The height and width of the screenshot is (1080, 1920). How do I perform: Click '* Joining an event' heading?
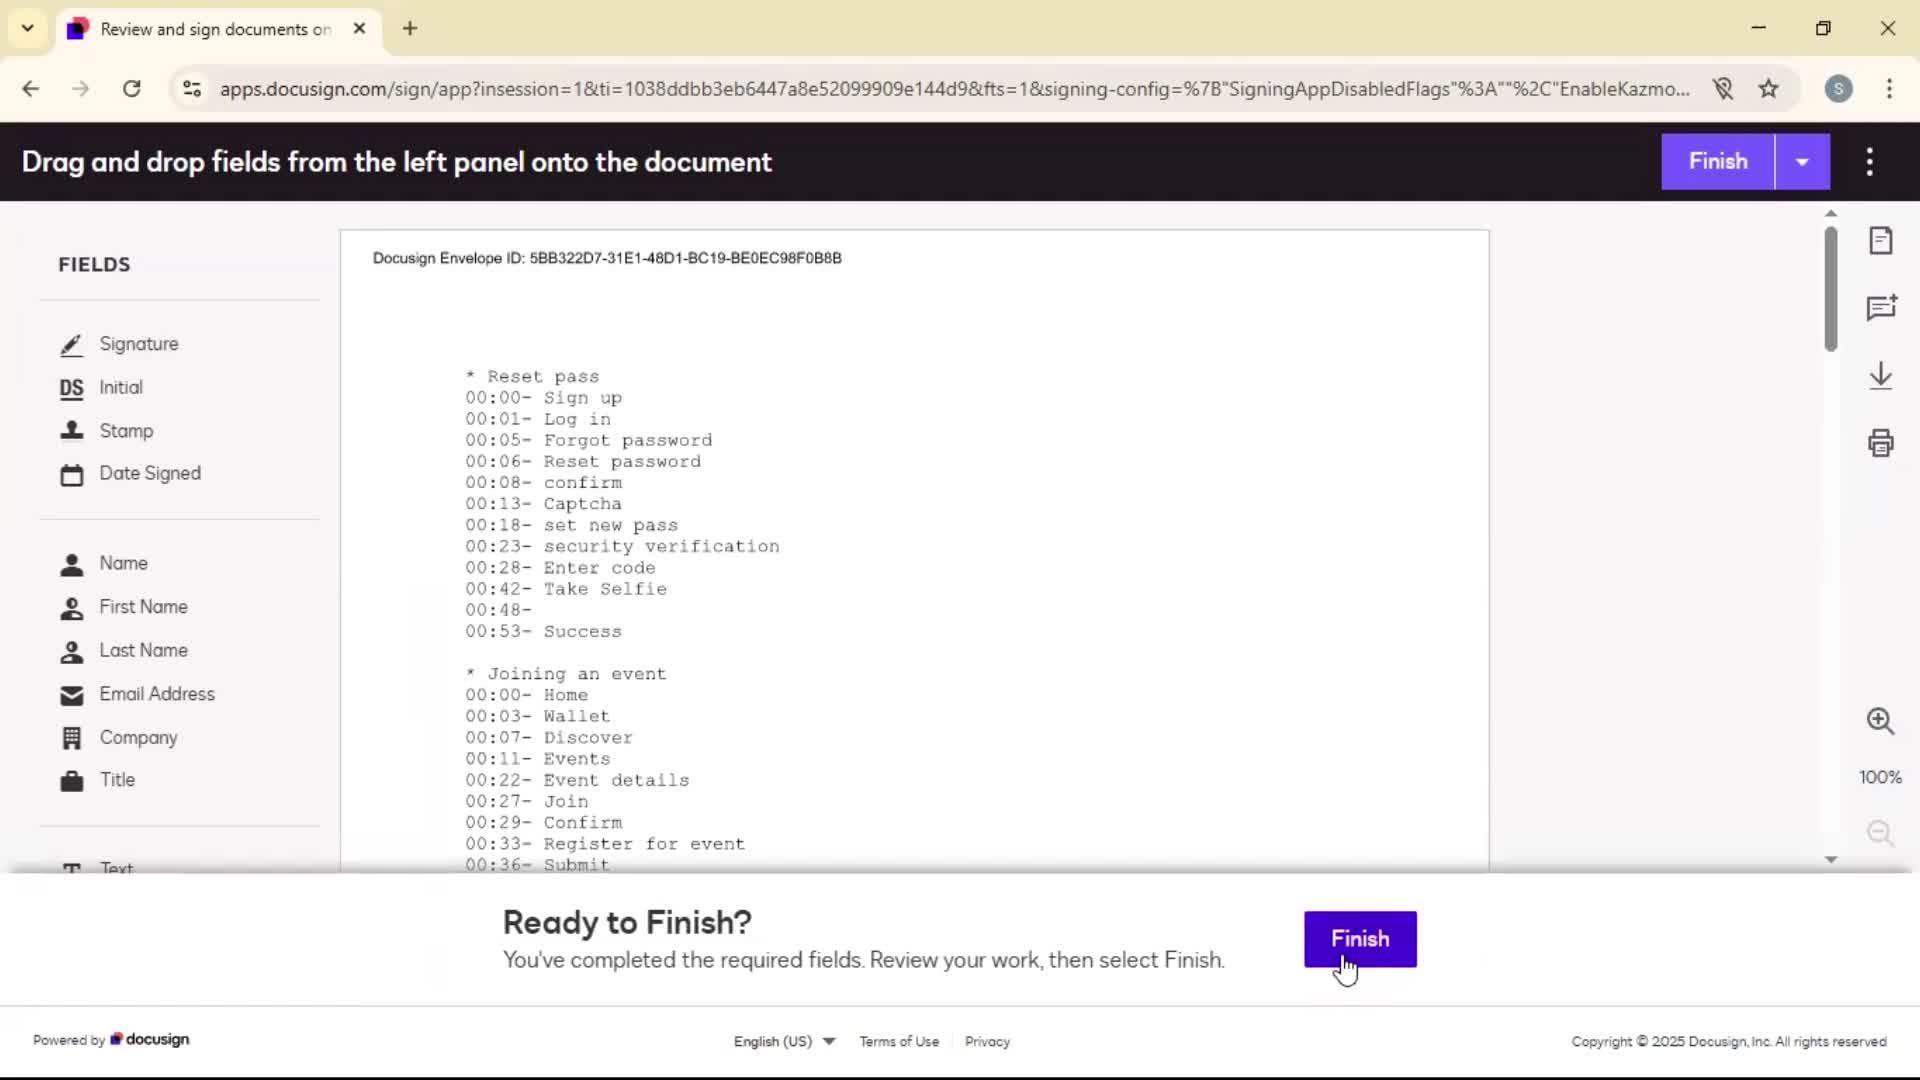click(x=566, y=674)
